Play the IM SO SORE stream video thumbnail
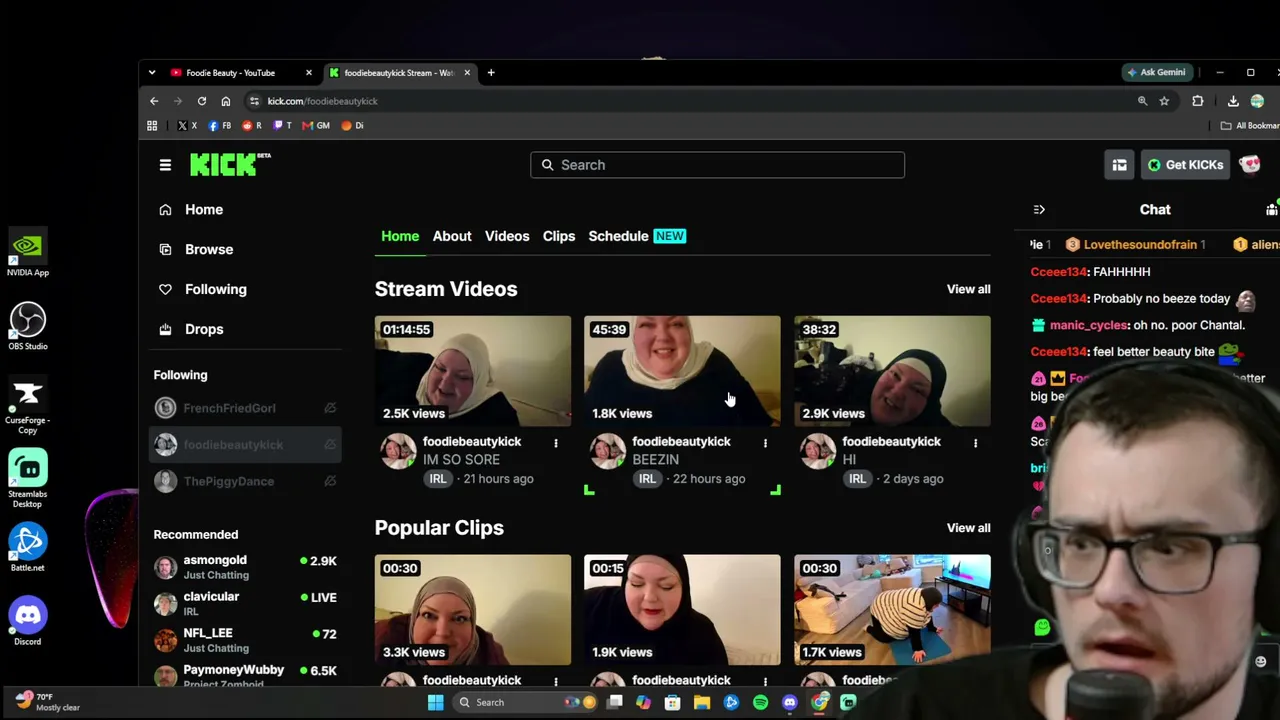 pos(473,371)
